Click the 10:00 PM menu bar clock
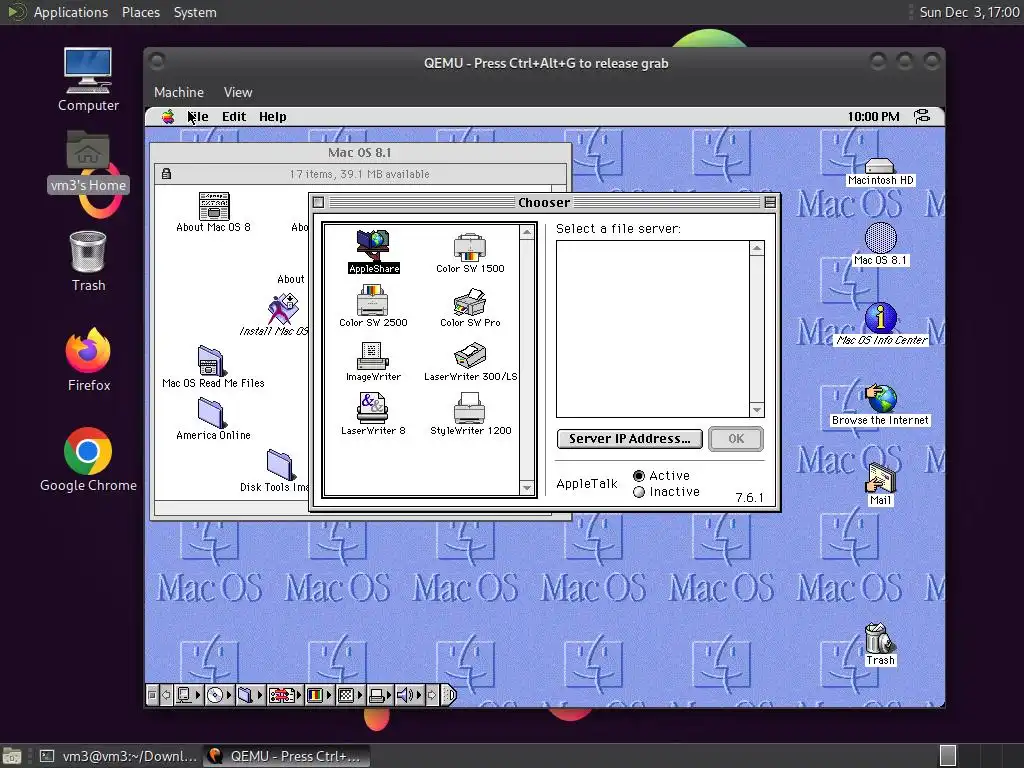The width and height of the screenshot is (1024, 768). pyautogui.click(x=873, y=116)
